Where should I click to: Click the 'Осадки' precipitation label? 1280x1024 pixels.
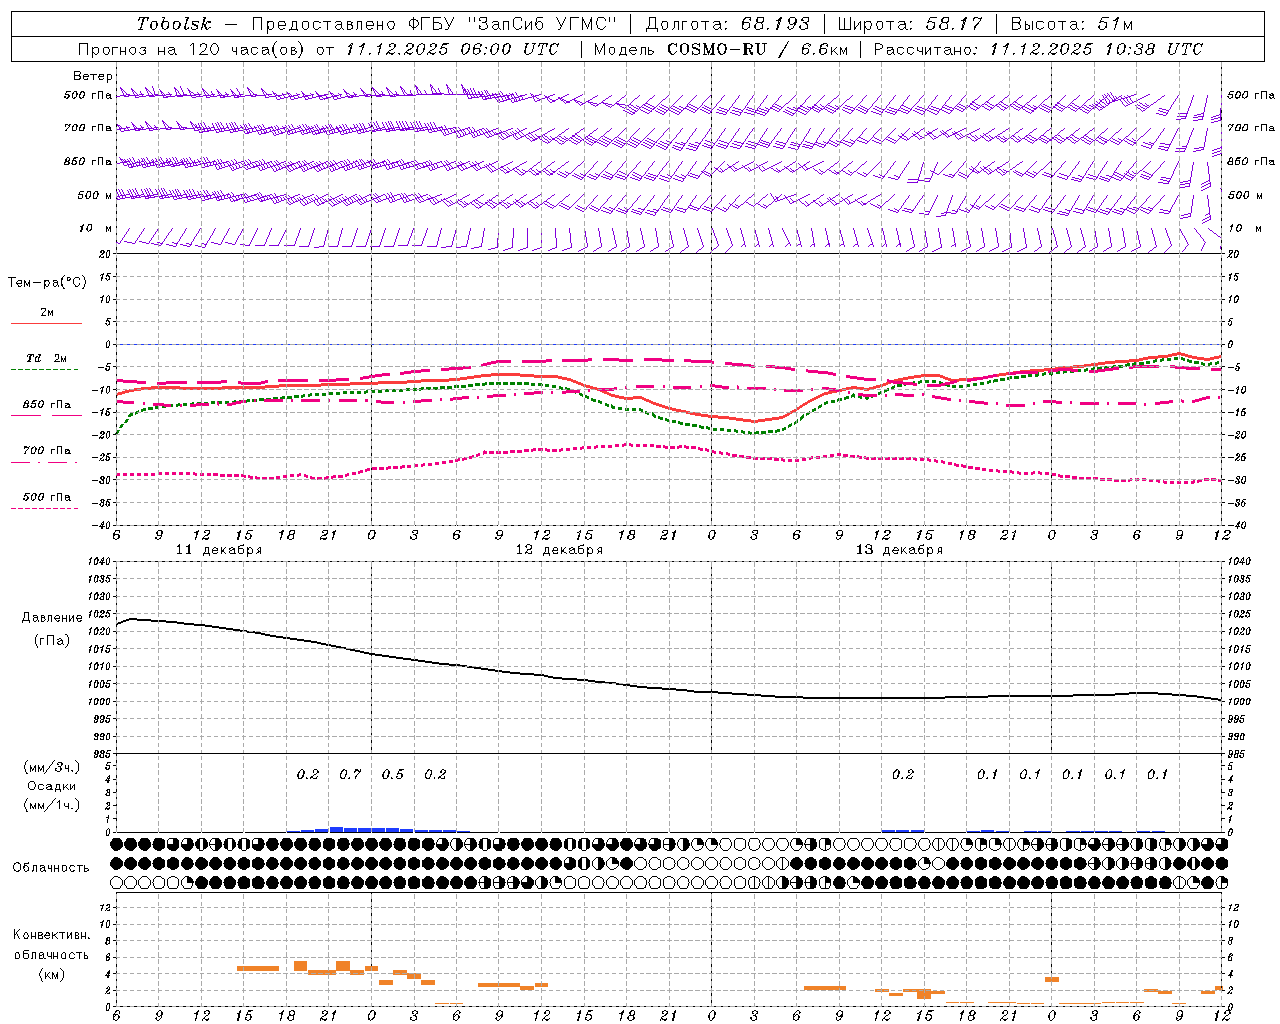coord(52,786)
